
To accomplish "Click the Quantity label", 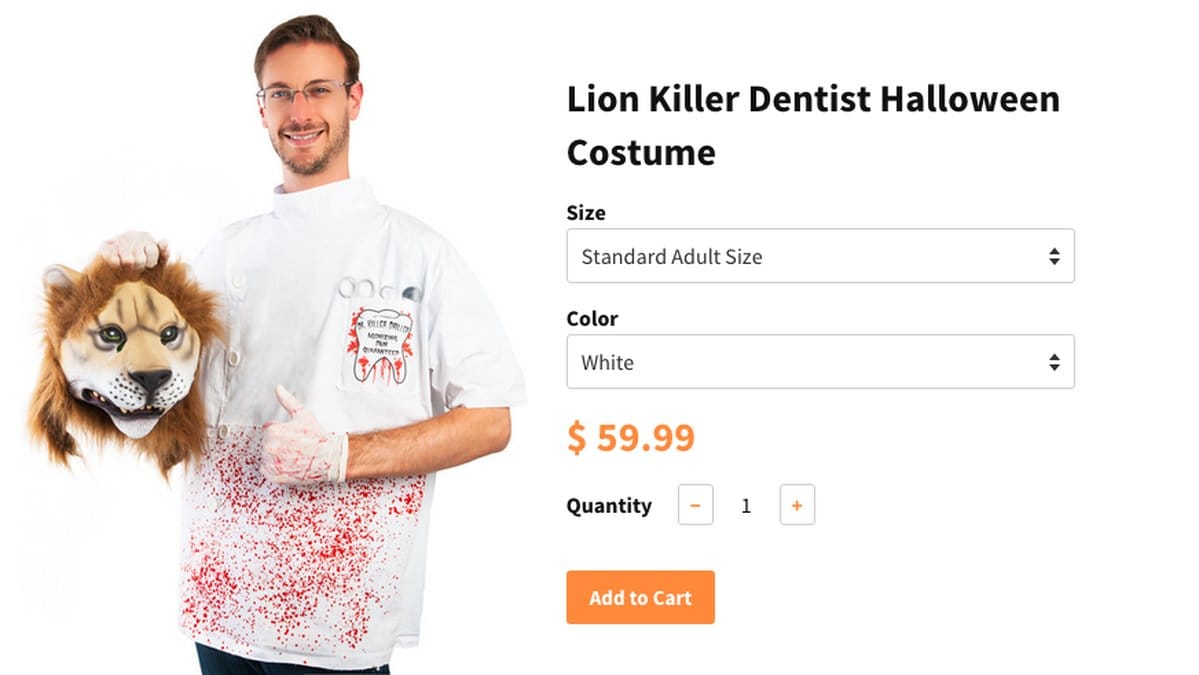I will 609,505.
